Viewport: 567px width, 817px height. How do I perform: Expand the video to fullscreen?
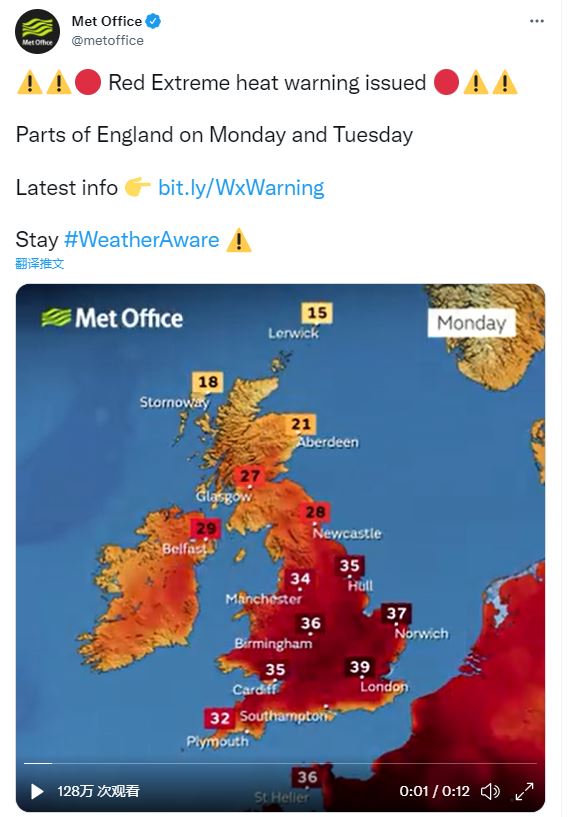(524, 791)
